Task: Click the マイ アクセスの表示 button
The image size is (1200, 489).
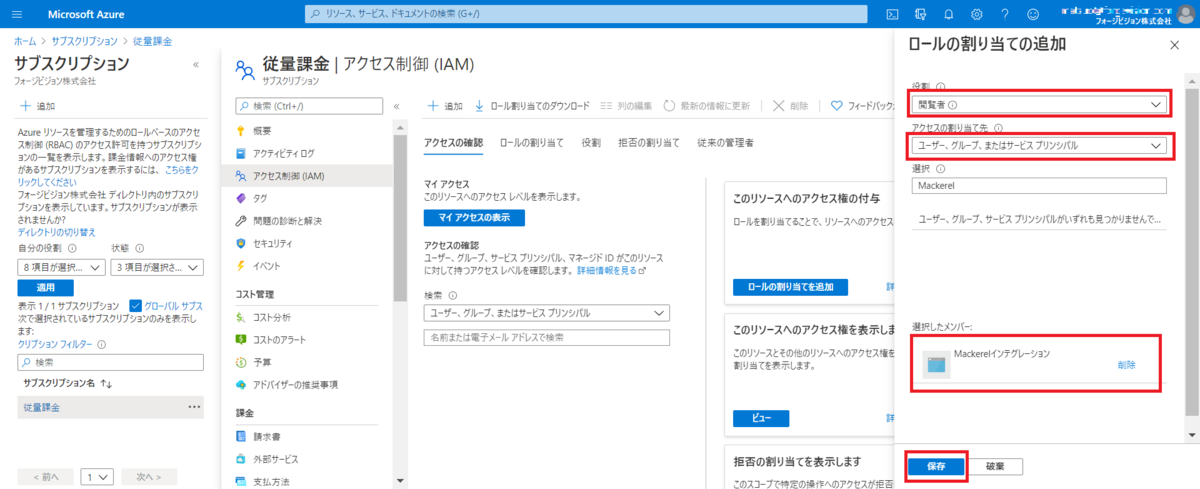Action: click(474, 217)
